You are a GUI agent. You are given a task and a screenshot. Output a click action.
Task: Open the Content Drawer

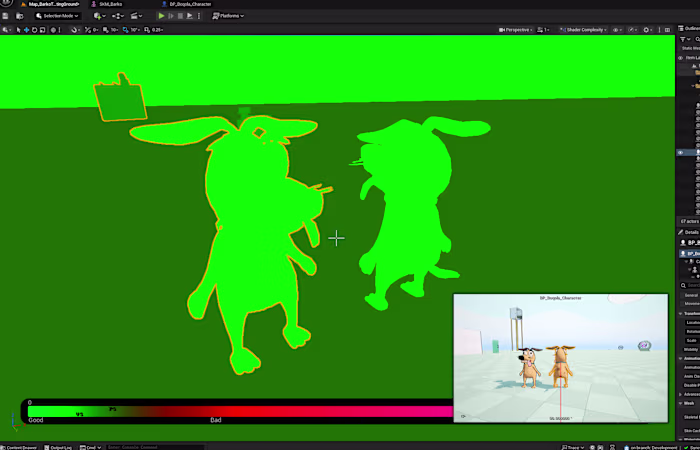pyautogui.click(x=21, y=446)
